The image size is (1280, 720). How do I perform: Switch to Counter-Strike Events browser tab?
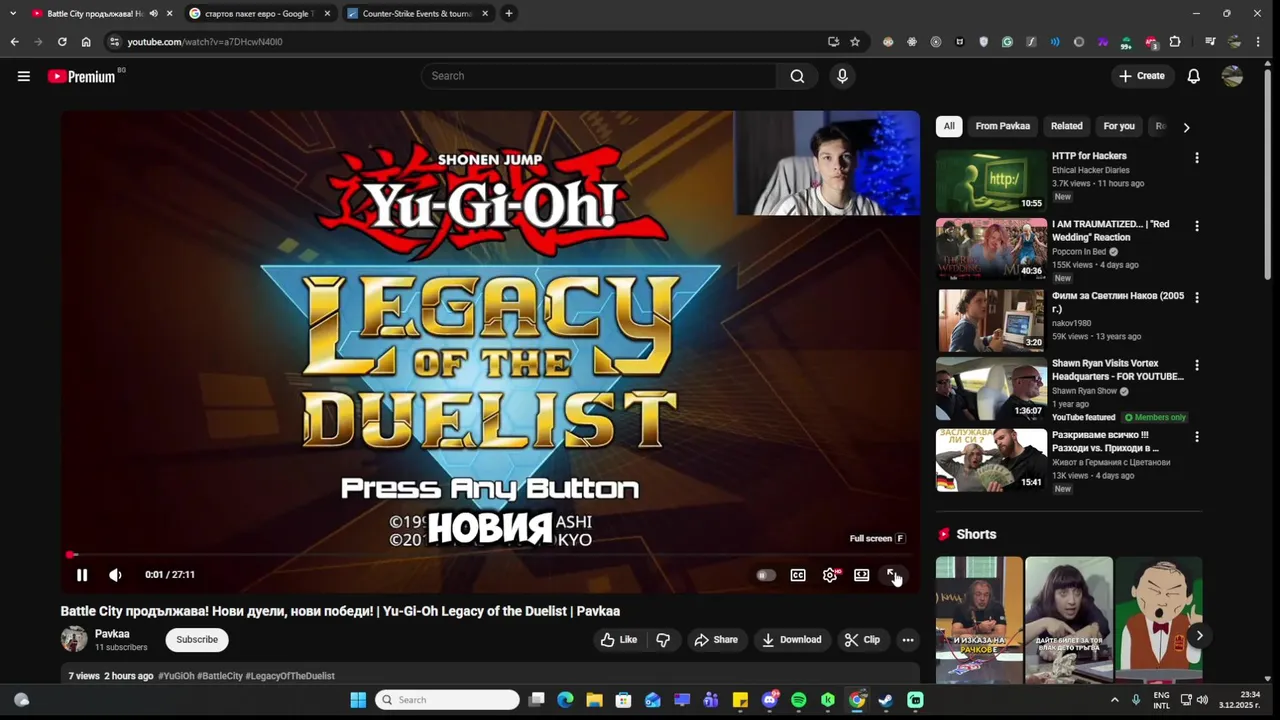[x=418, y=14]
